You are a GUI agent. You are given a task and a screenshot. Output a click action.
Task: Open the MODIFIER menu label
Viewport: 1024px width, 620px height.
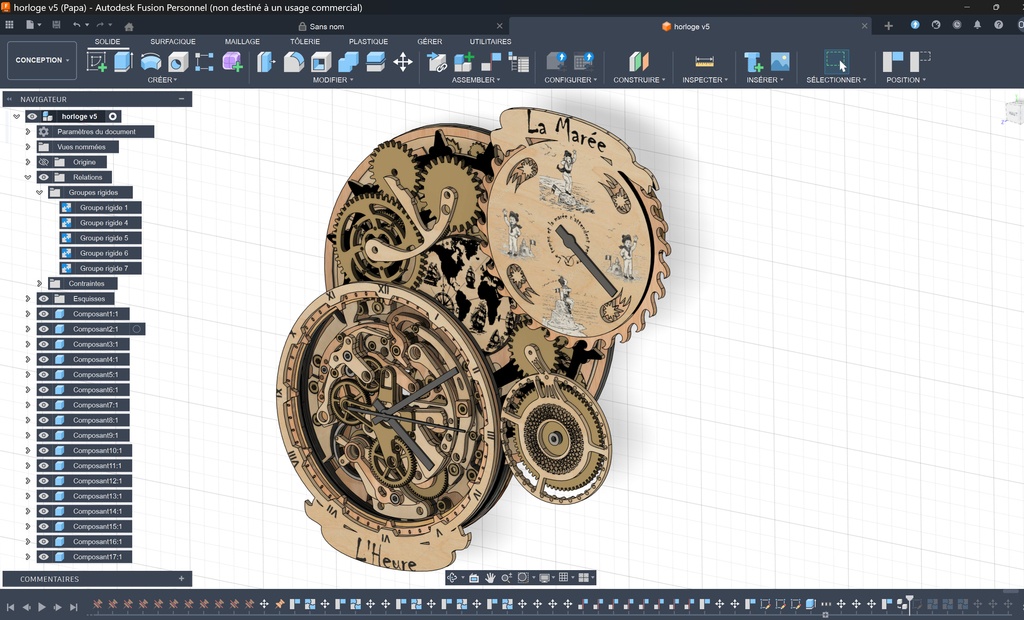pyautogui.click(x=329, y=80)
